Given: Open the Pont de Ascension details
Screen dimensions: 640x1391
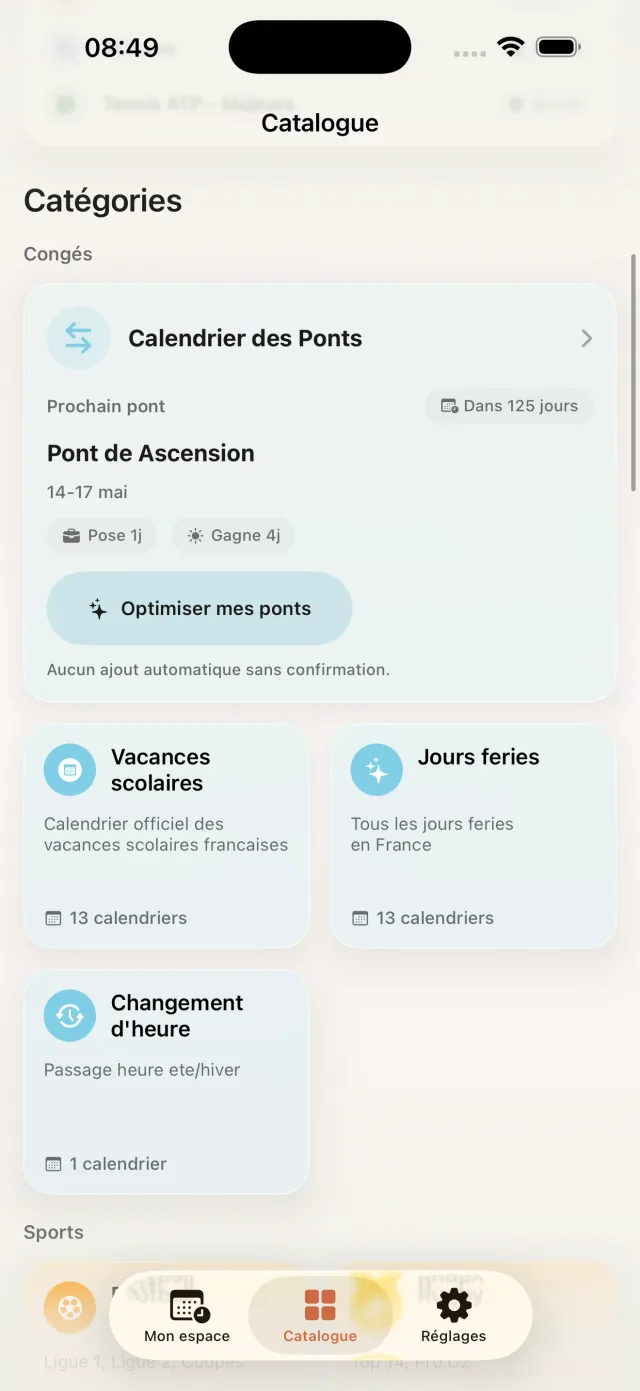Looking at the screenshot, I should 150,453.
